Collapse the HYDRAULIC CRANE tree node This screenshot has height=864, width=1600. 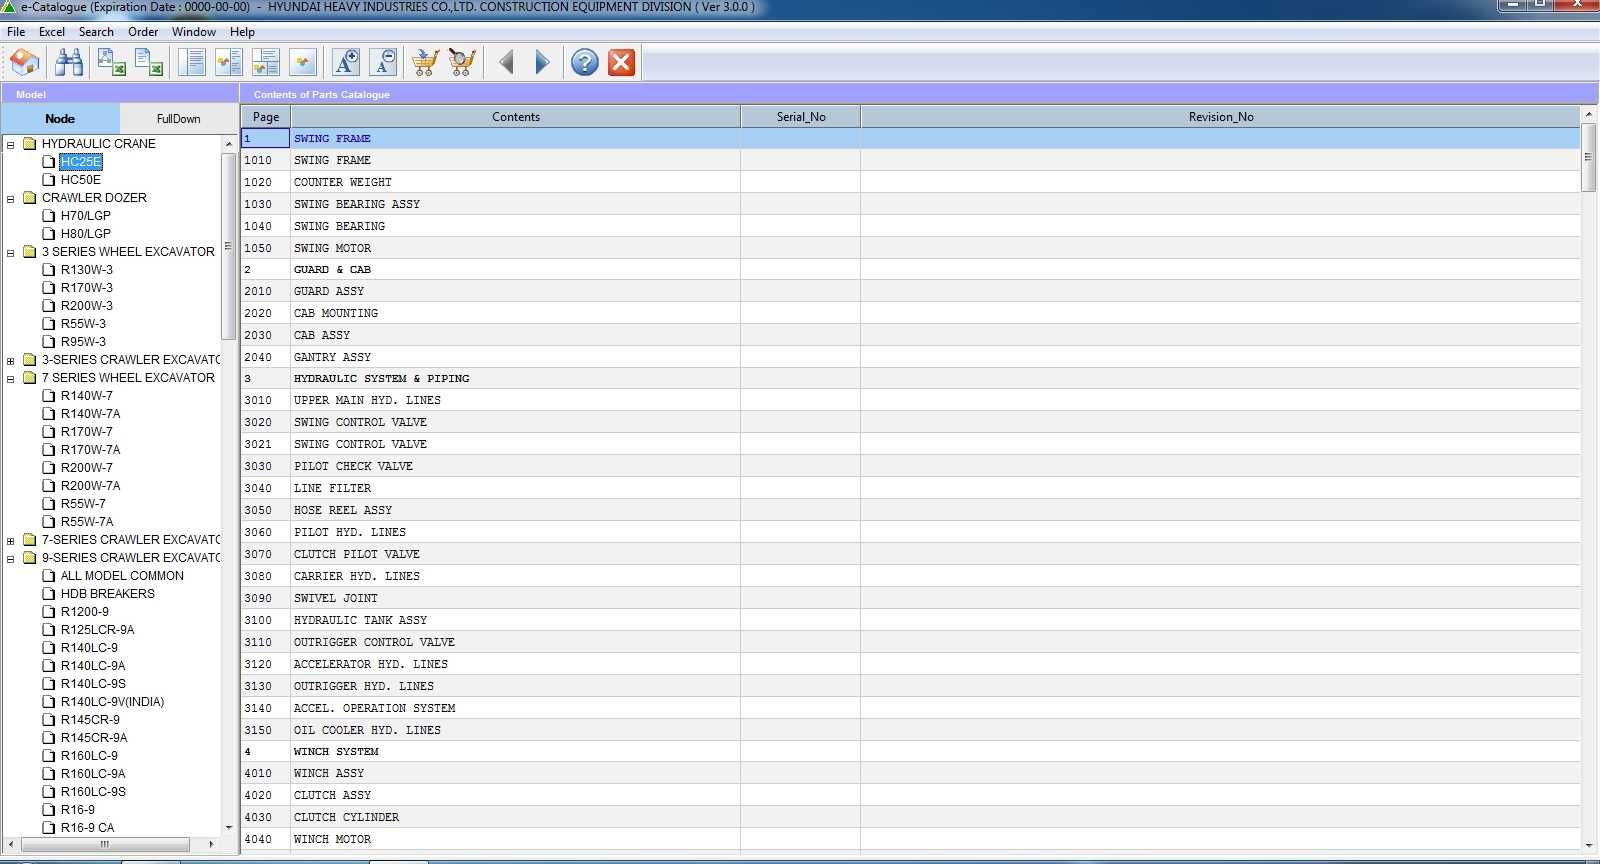[x=11, y=144]
